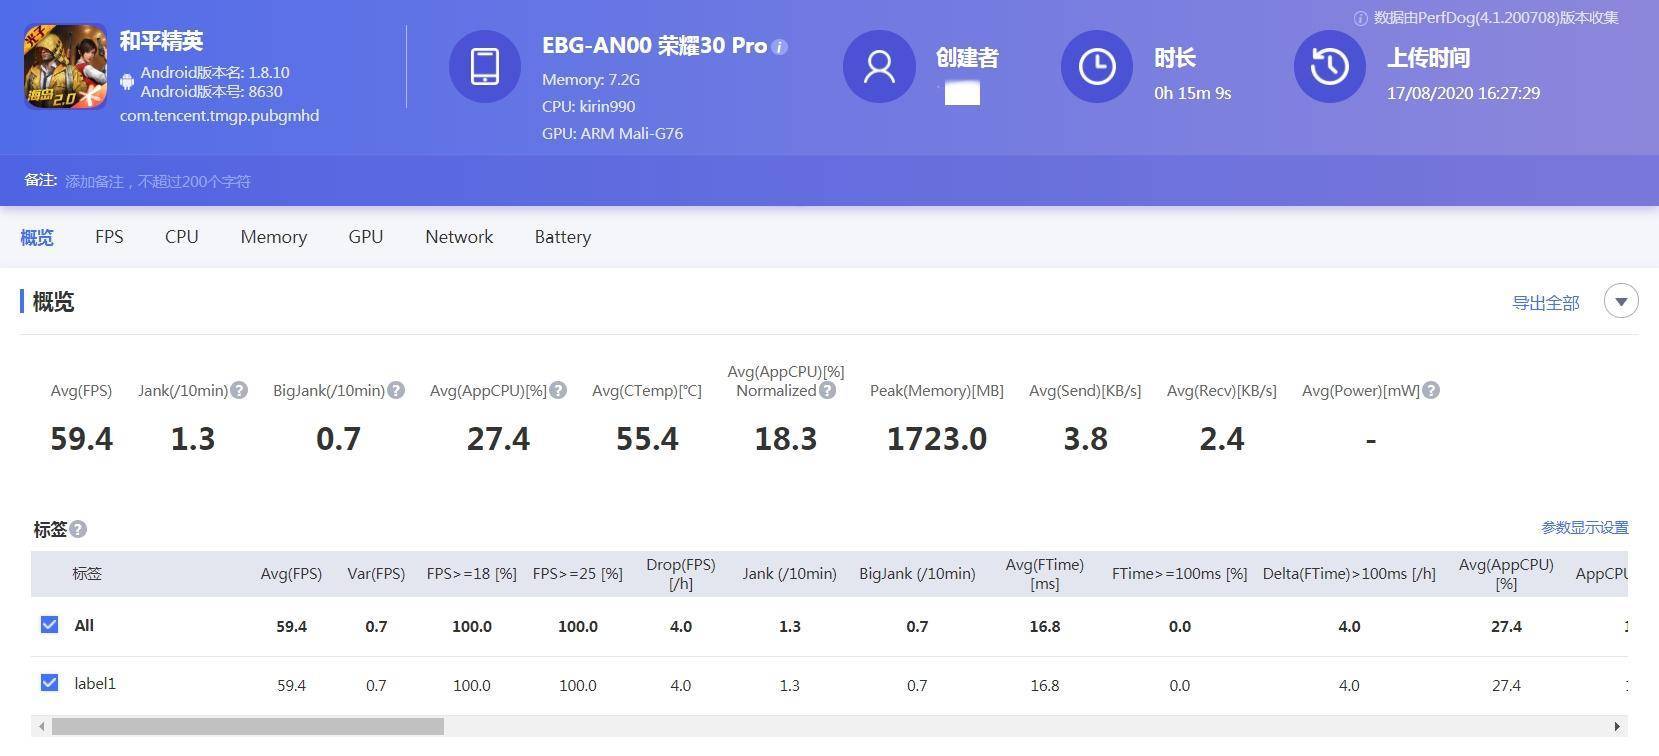Click the help icon next to Normalized
Screen dimensions: 1659x756
827,390
